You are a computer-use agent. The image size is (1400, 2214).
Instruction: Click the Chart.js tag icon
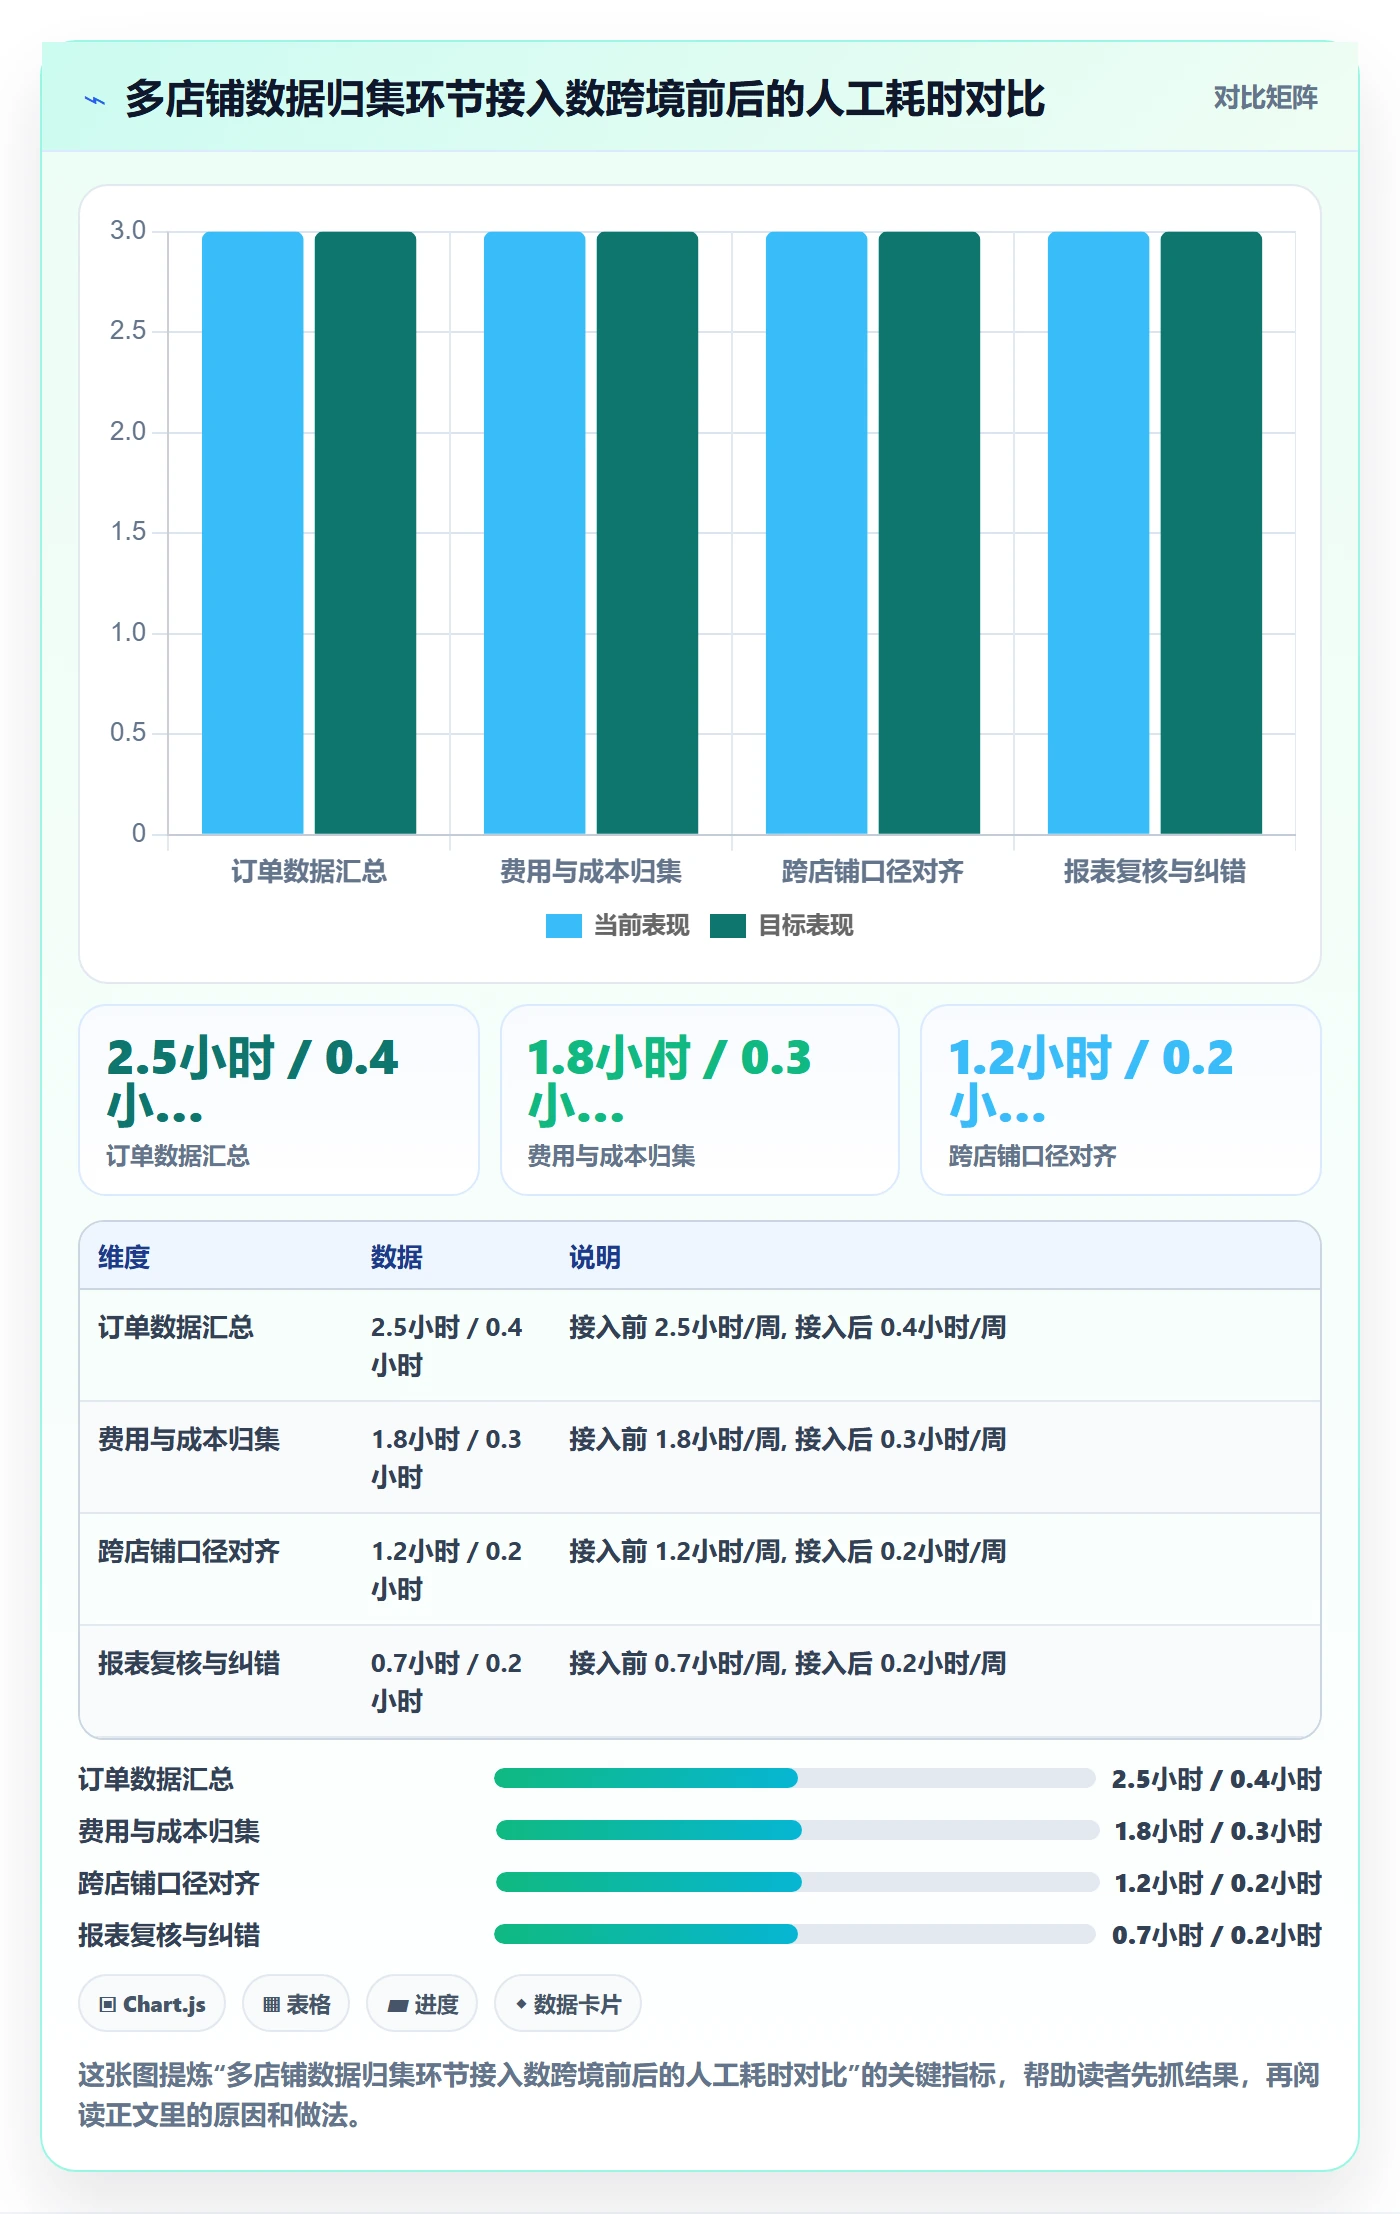(107, 2004)
